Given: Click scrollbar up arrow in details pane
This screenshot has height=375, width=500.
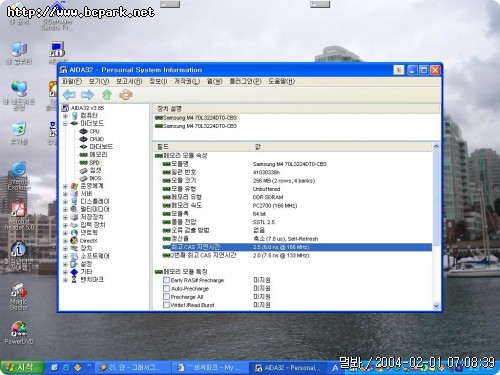Looking at the screenshot, I should click(436, 146).
